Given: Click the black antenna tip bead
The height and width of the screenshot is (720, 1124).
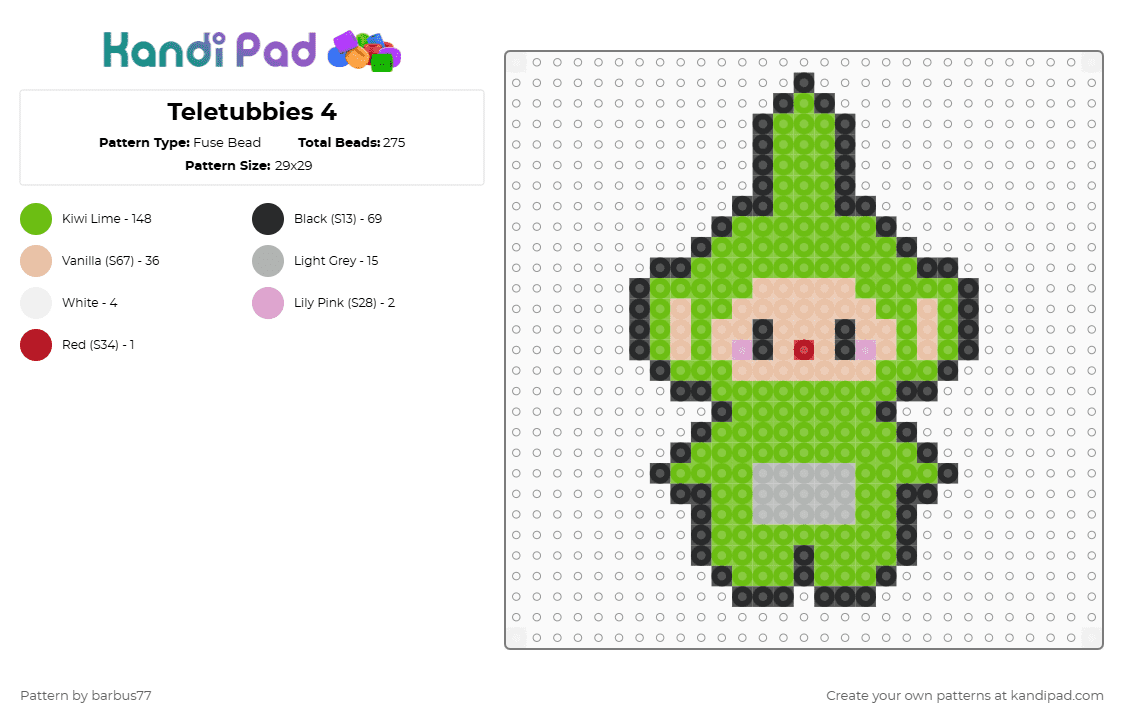Looking at the screenshot, I should coord(804,82).
